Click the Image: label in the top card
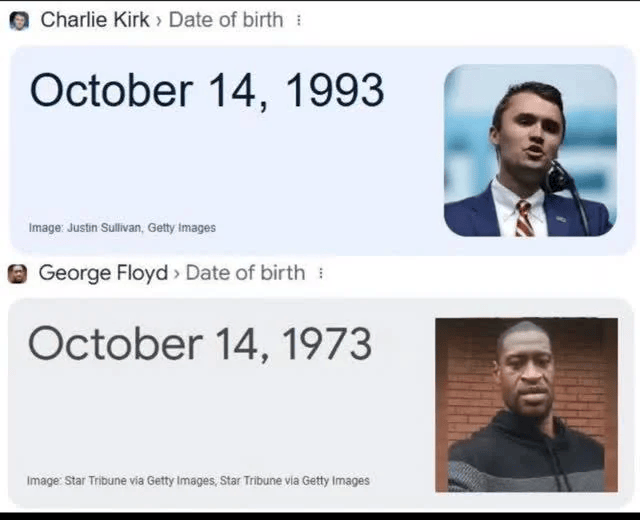The image size is (640, 520). point(44,227)
